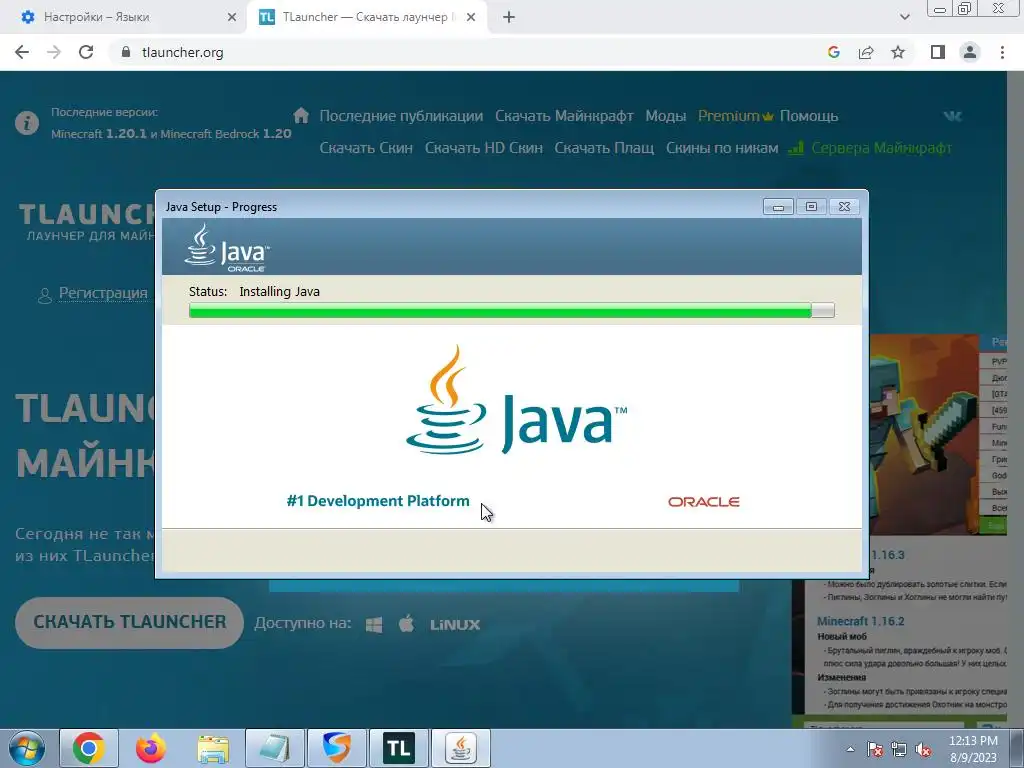
Task: Go back with the browser back arrow
Action: click(22, 52)
